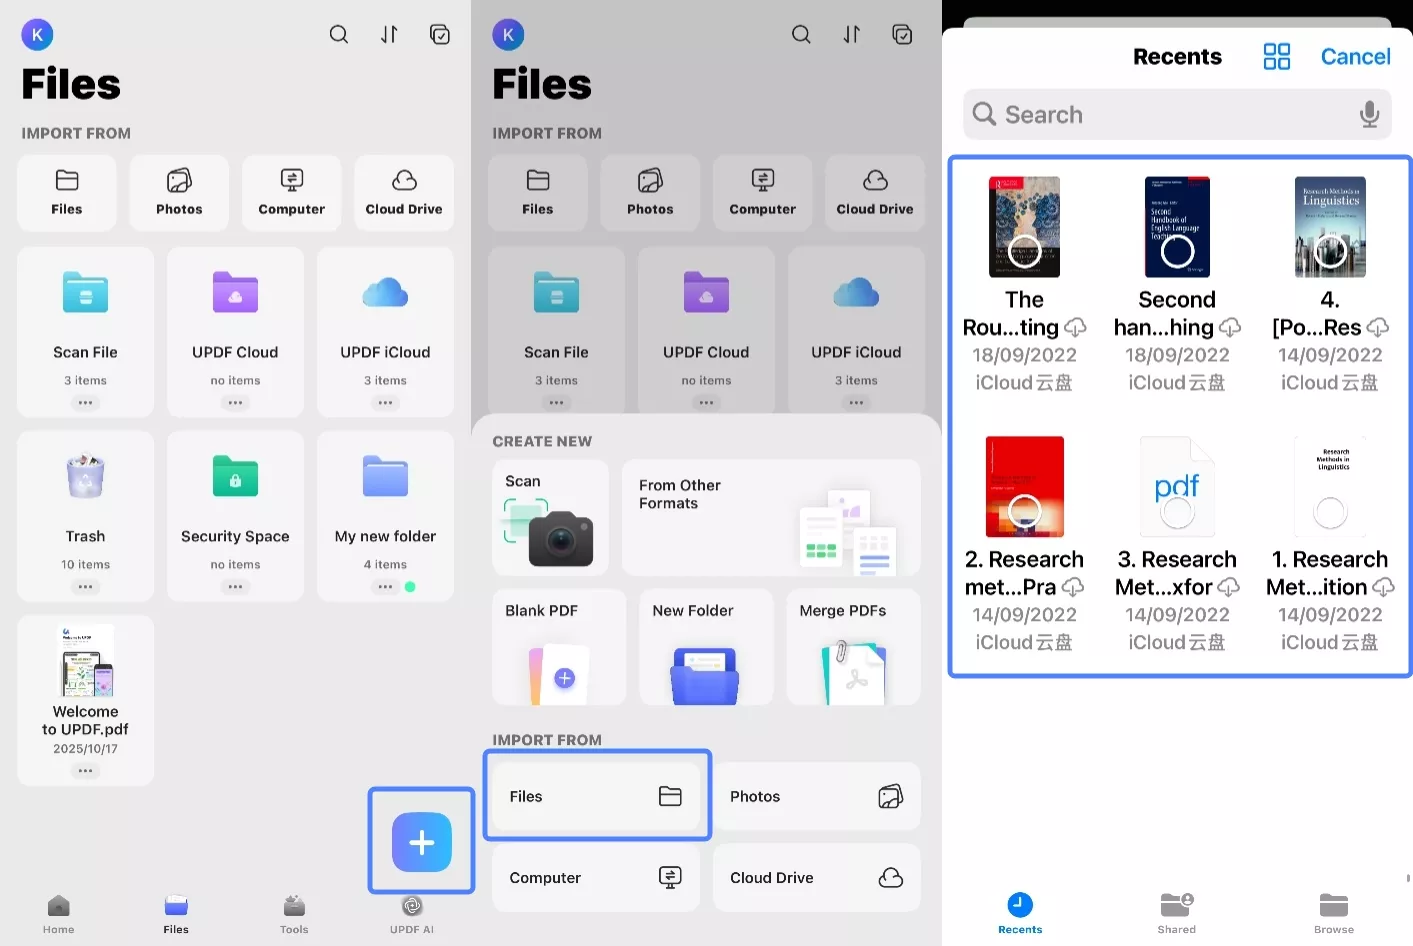This screenshot has width=1413, height=946.
Task: Choose Scan with camera under Create New
Action: [x=550, y=517]
